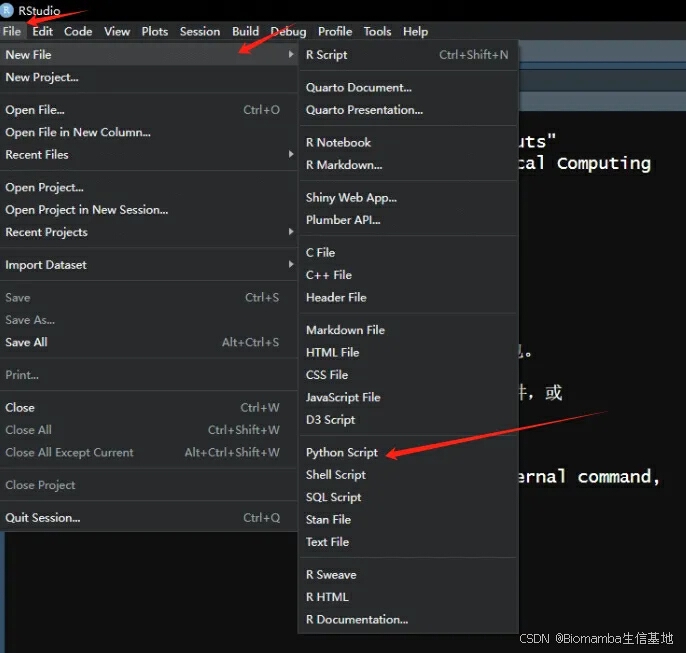Click the Close menu entry
Viewport: 686px width, 653px height.
click(x=149, y=408)
